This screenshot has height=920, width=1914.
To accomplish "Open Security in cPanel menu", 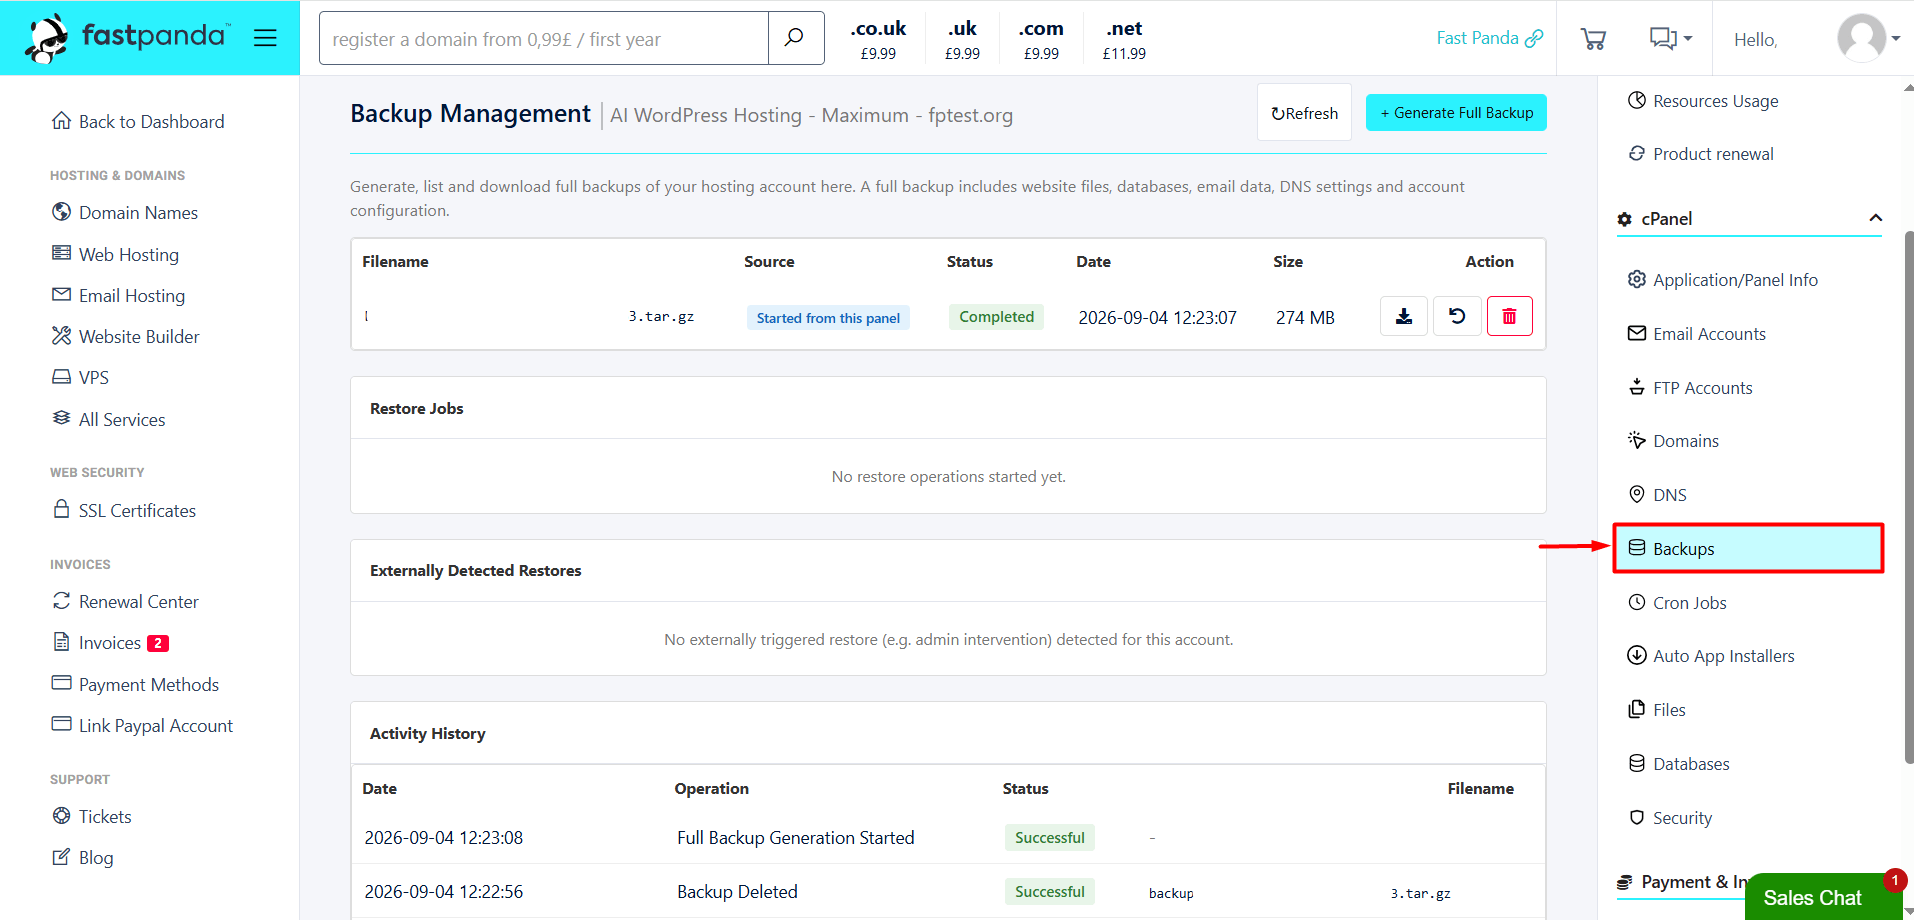I will click(x=1670, y=817).
